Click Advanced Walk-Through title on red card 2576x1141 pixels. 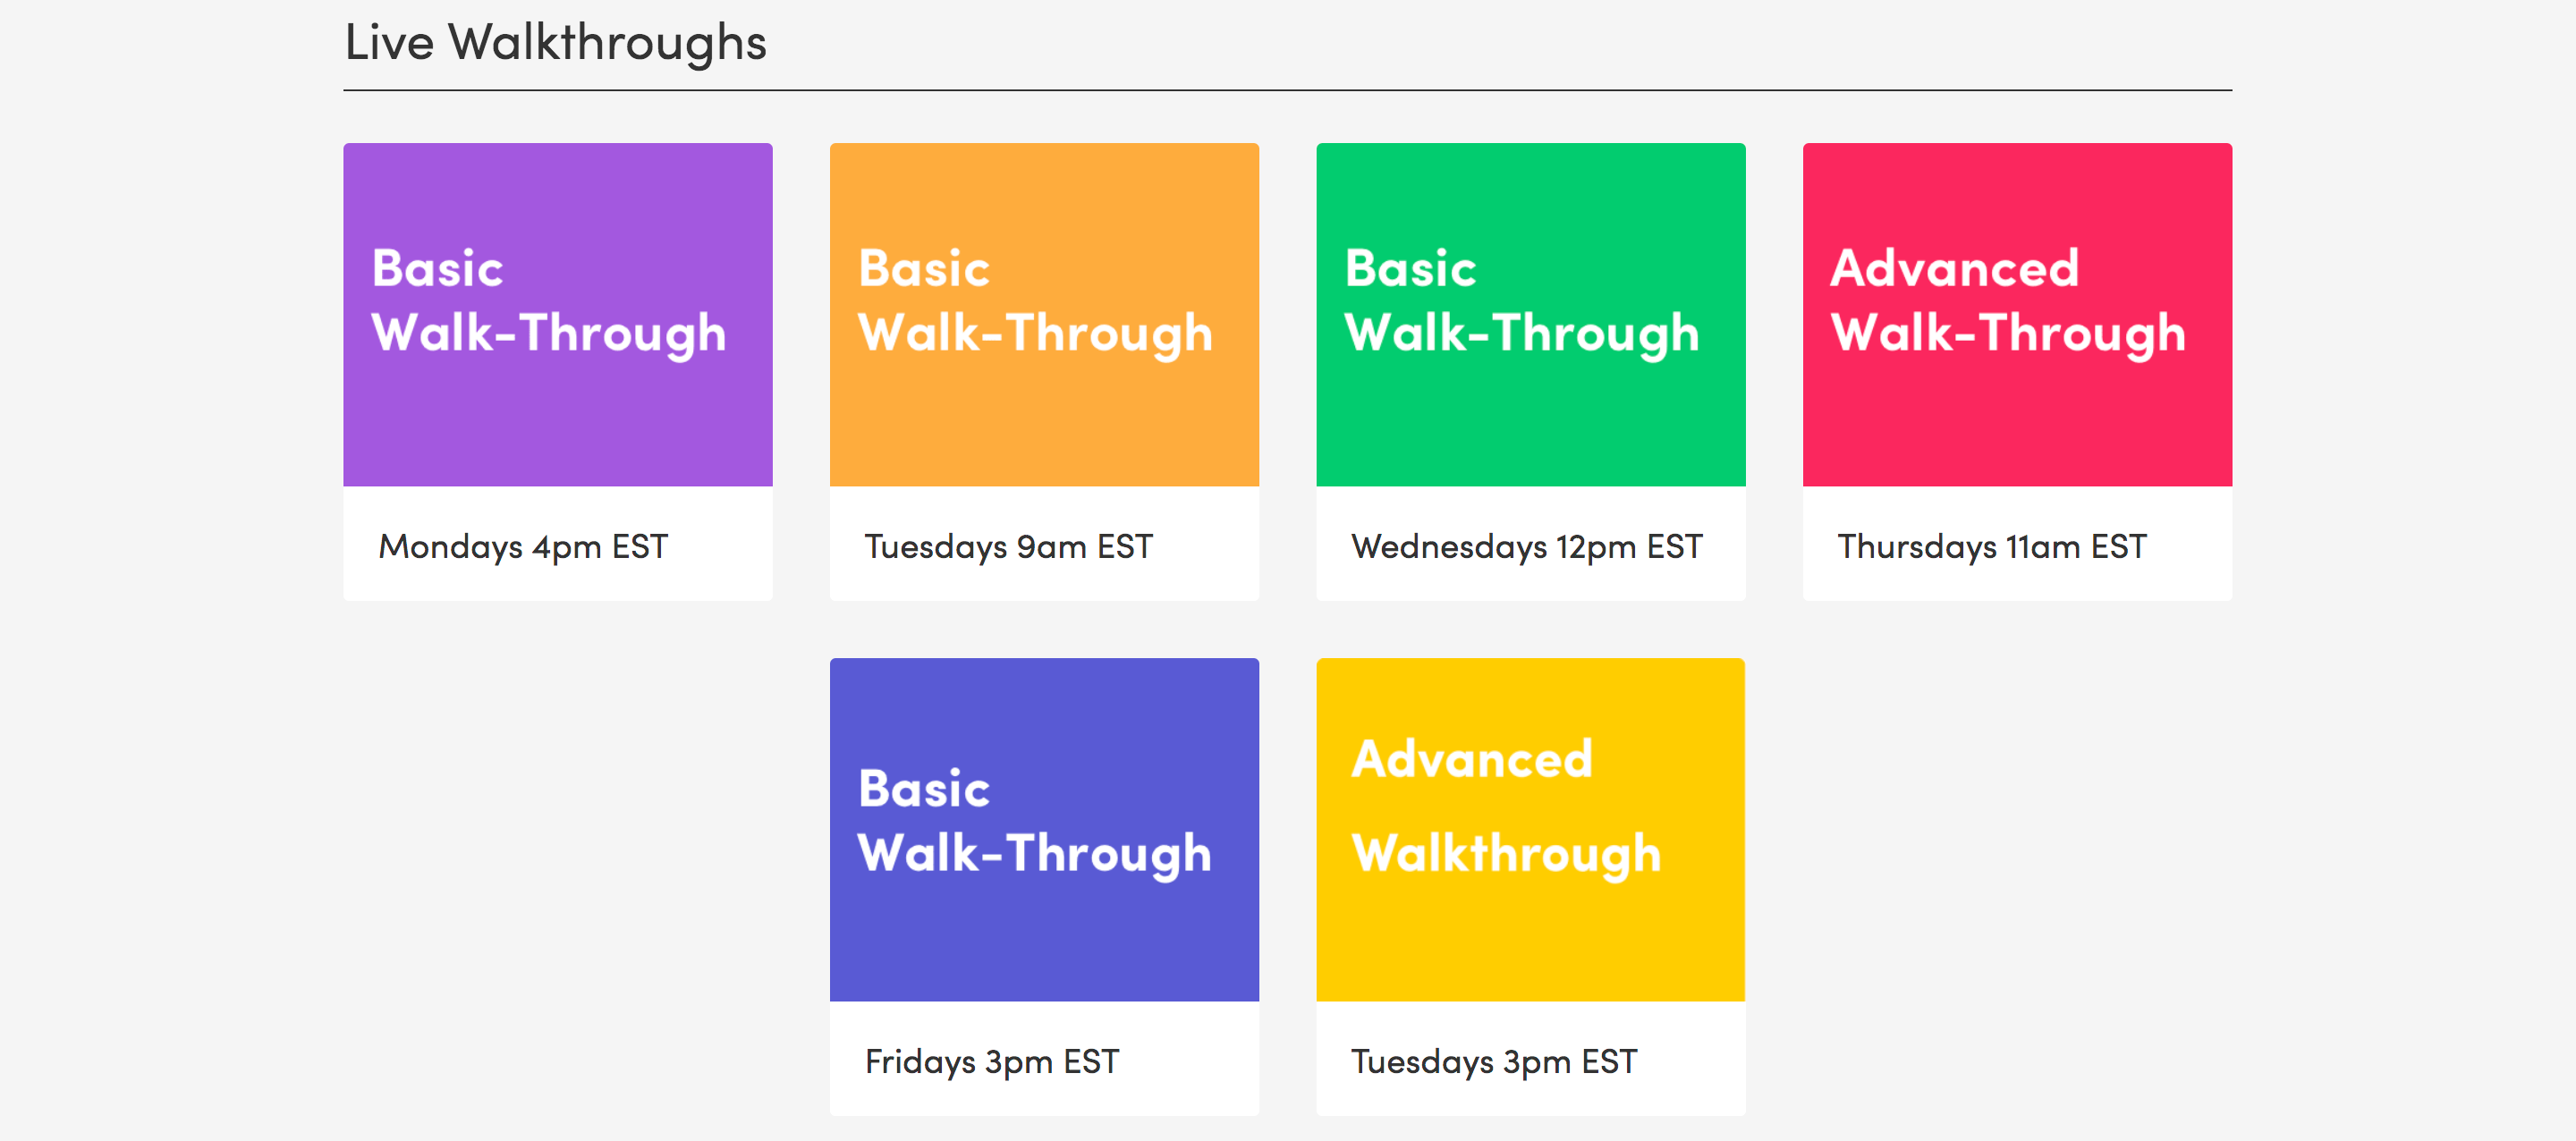[x=2008, y=302]
